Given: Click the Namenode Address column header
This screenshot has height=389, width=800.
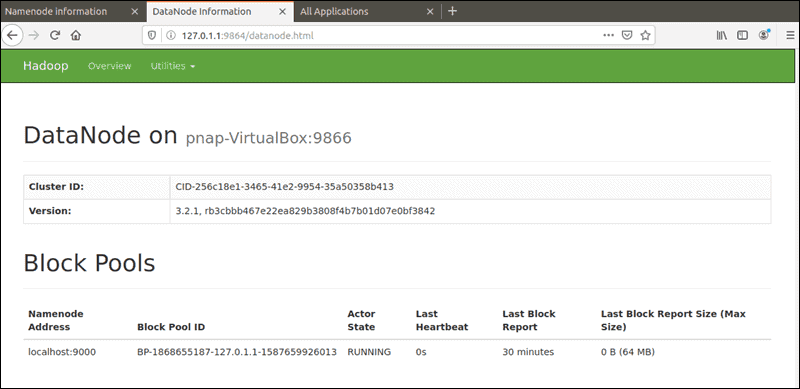Looking at the screenshot, I should point(56,321).
